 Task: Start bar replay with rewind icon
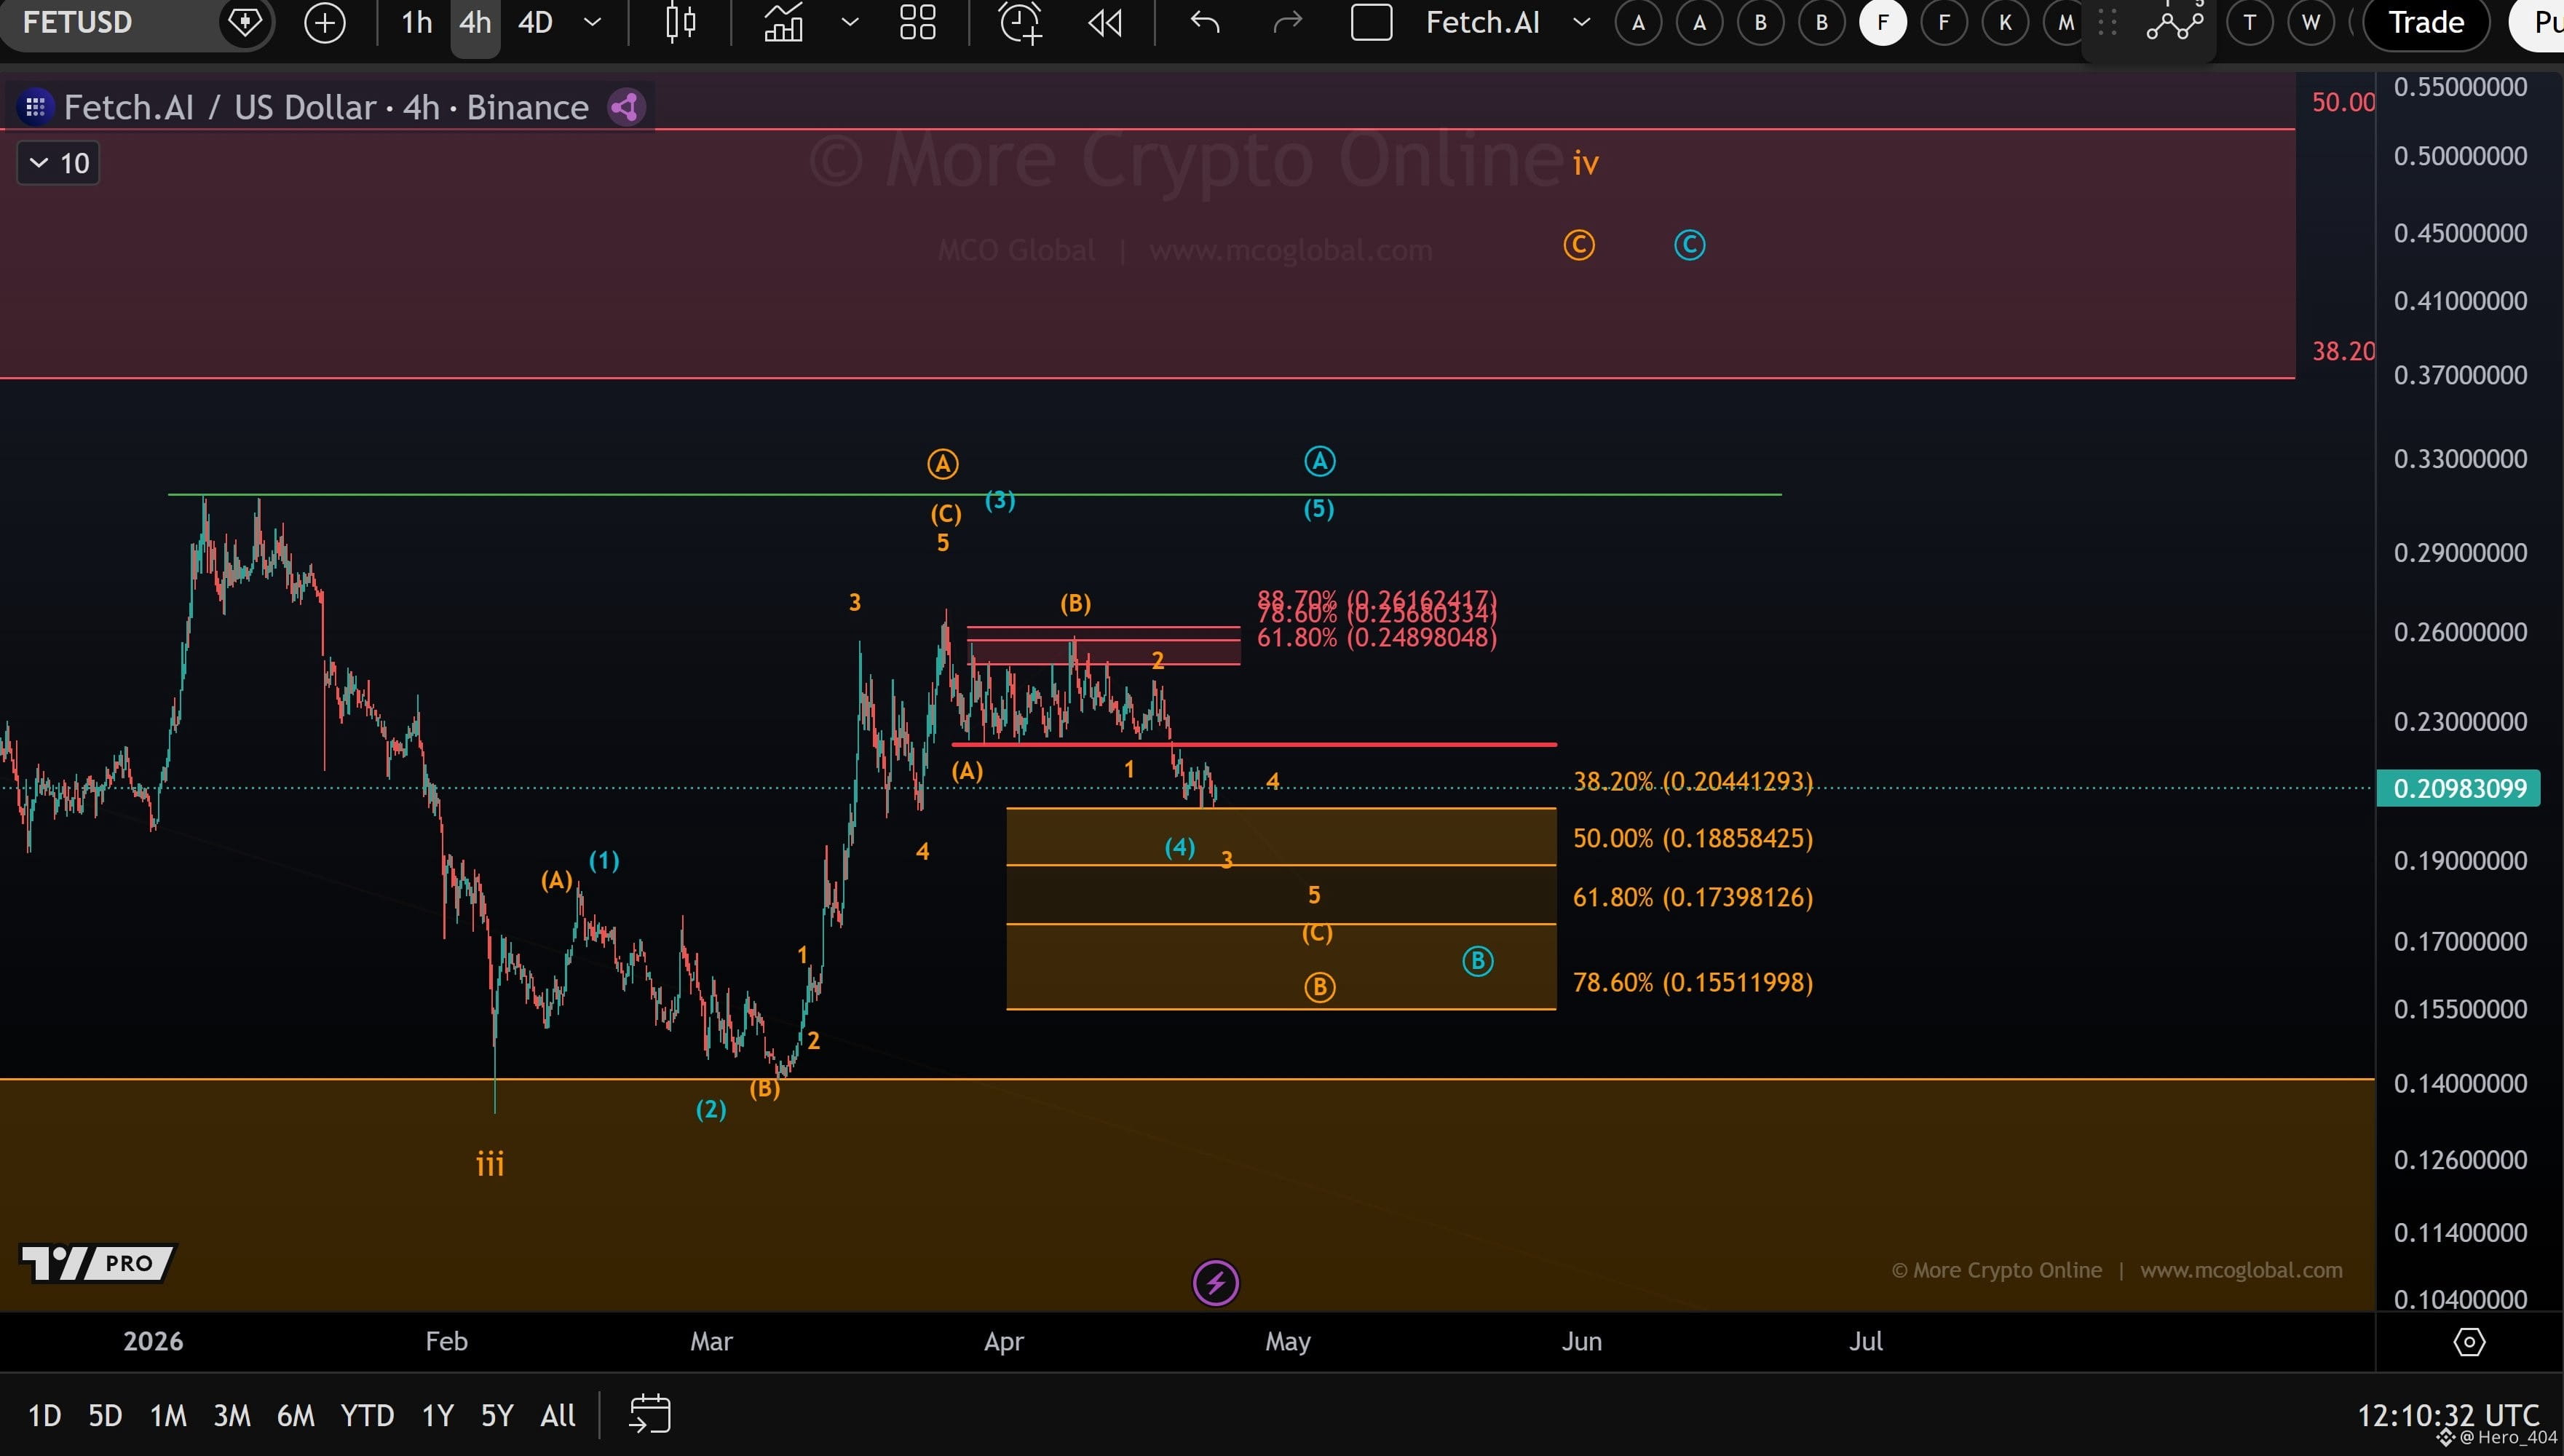pyautogui.click(x=1105, y=22)
